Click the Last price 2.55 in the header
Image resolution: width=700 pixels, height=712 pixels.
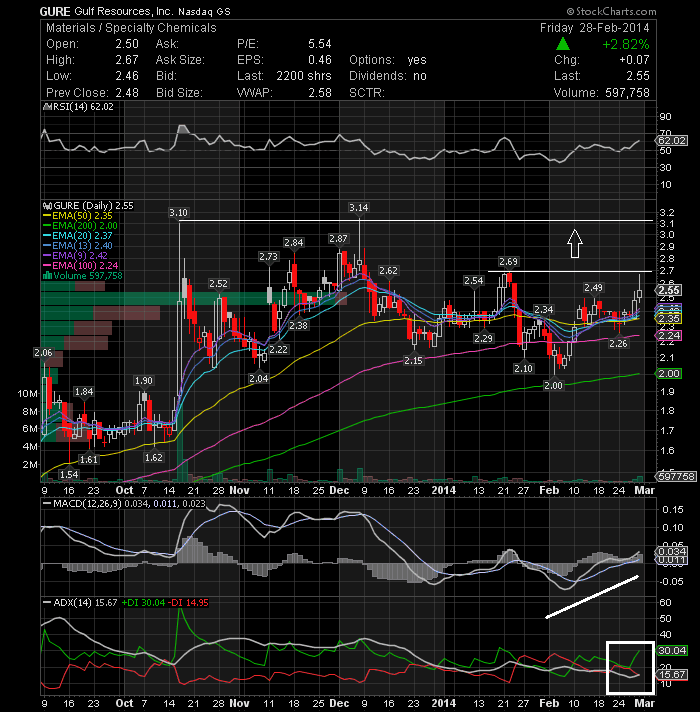pyautogui.click(x=638, y=76)
